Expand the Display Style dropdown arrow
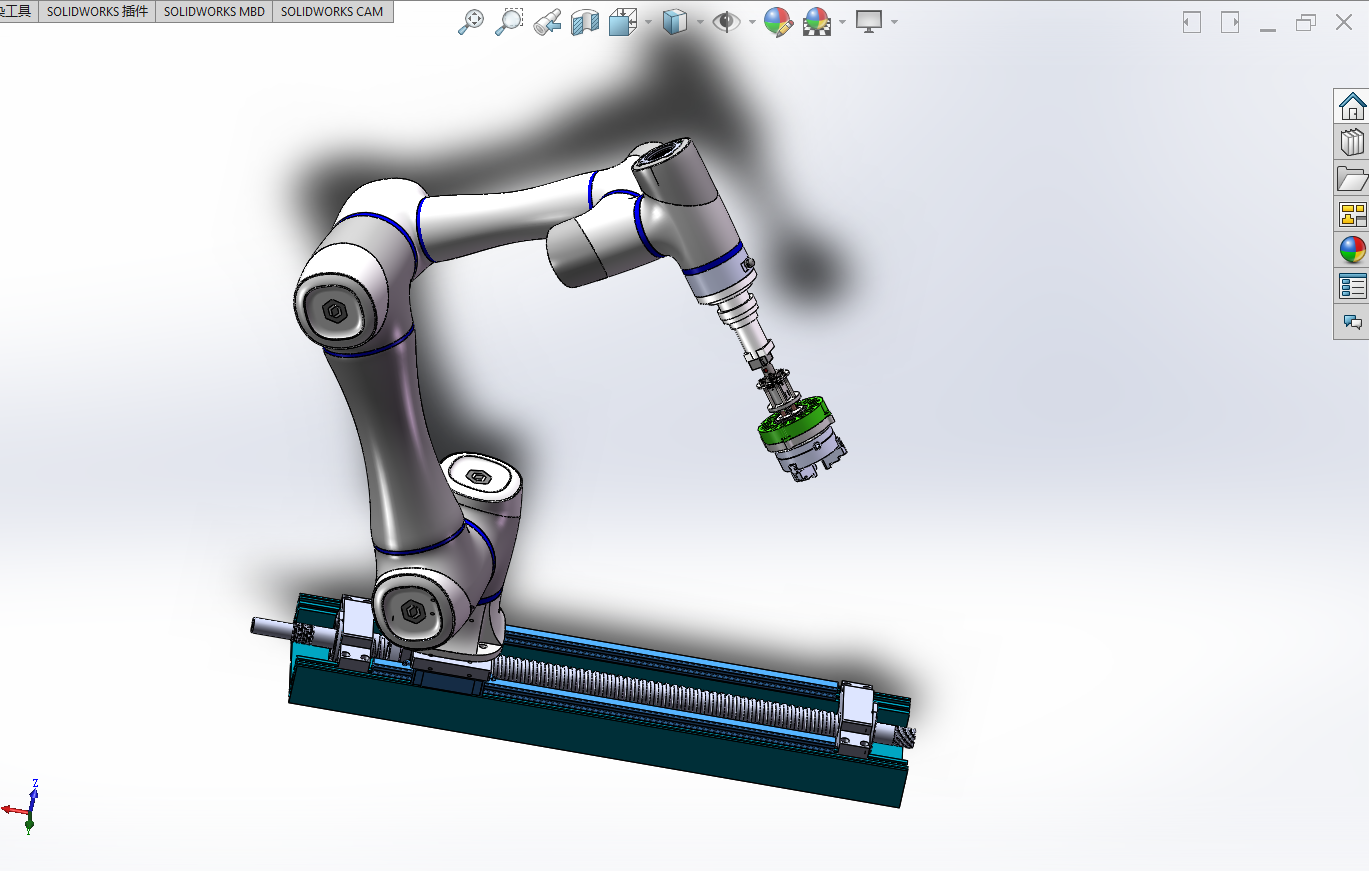 pyautogui.click(x=700, y=22)
